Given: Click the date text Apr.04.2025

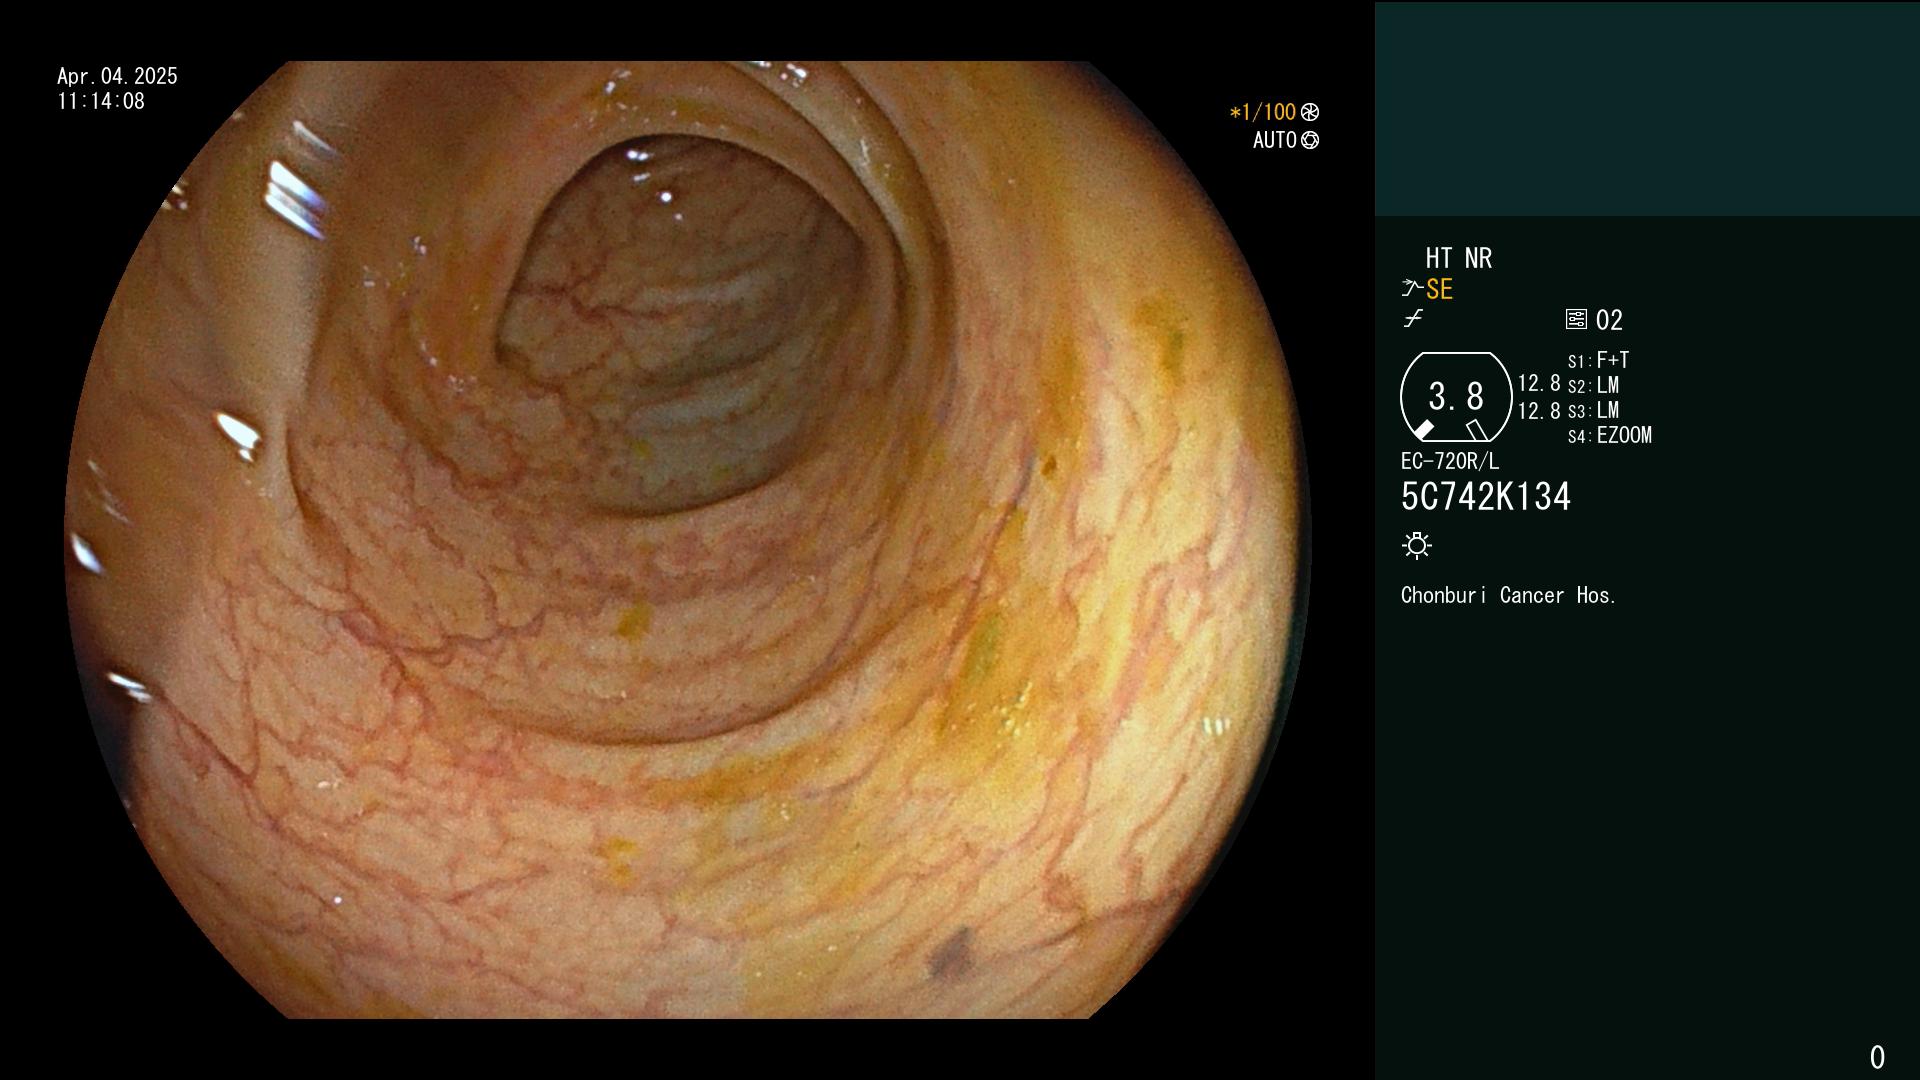Looking at the screenshot, I should coord(117,76).
